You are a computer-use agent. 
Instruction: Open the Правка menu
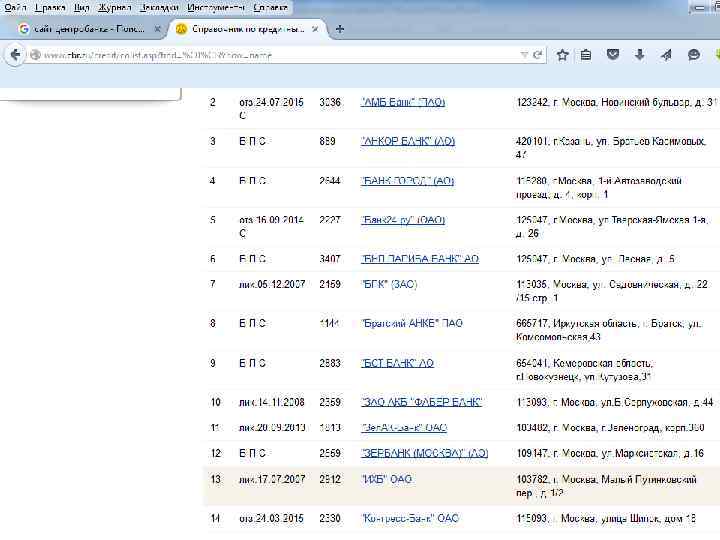coord(50,7)
